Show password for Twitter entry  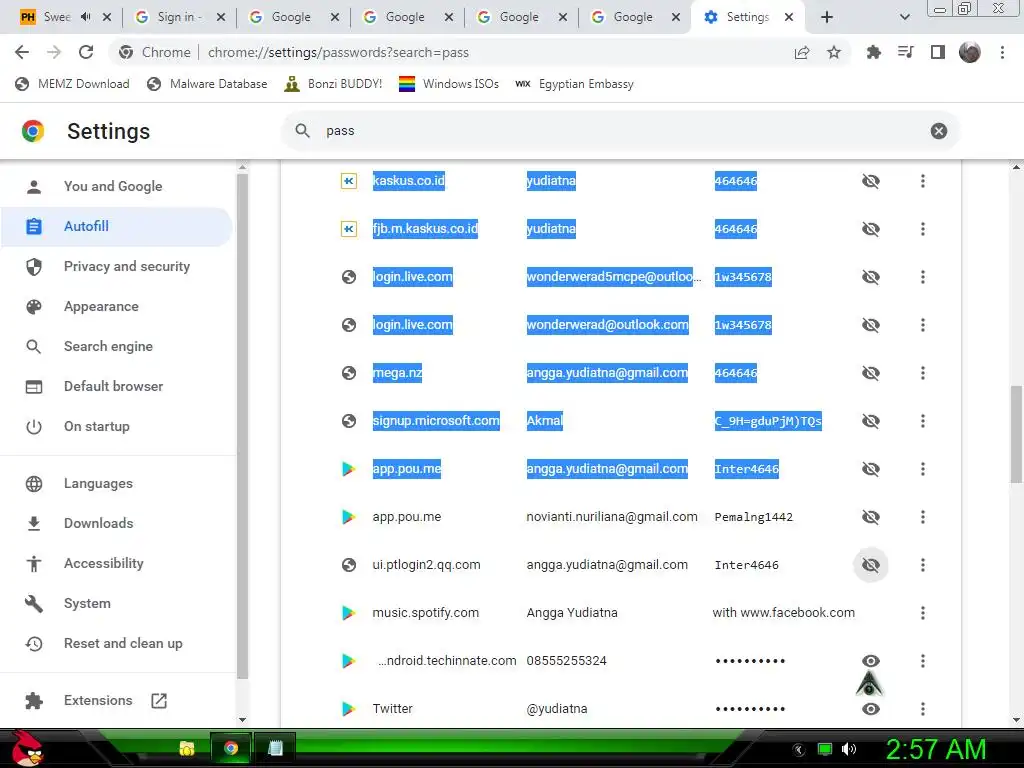[871, 709]
